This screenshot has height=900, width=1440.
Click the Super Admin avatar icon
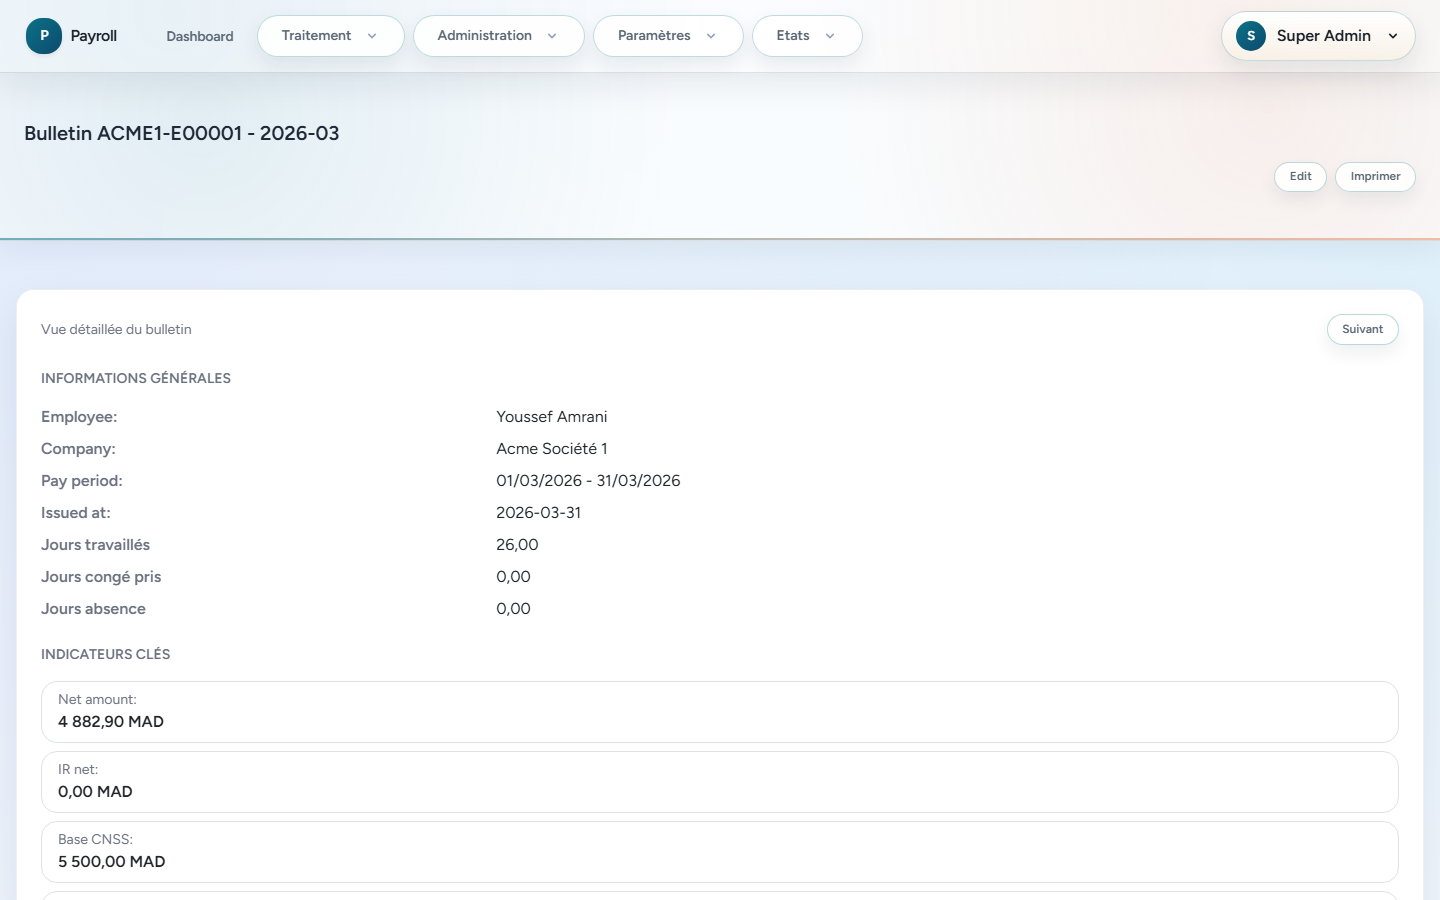tap(1251, 36)
